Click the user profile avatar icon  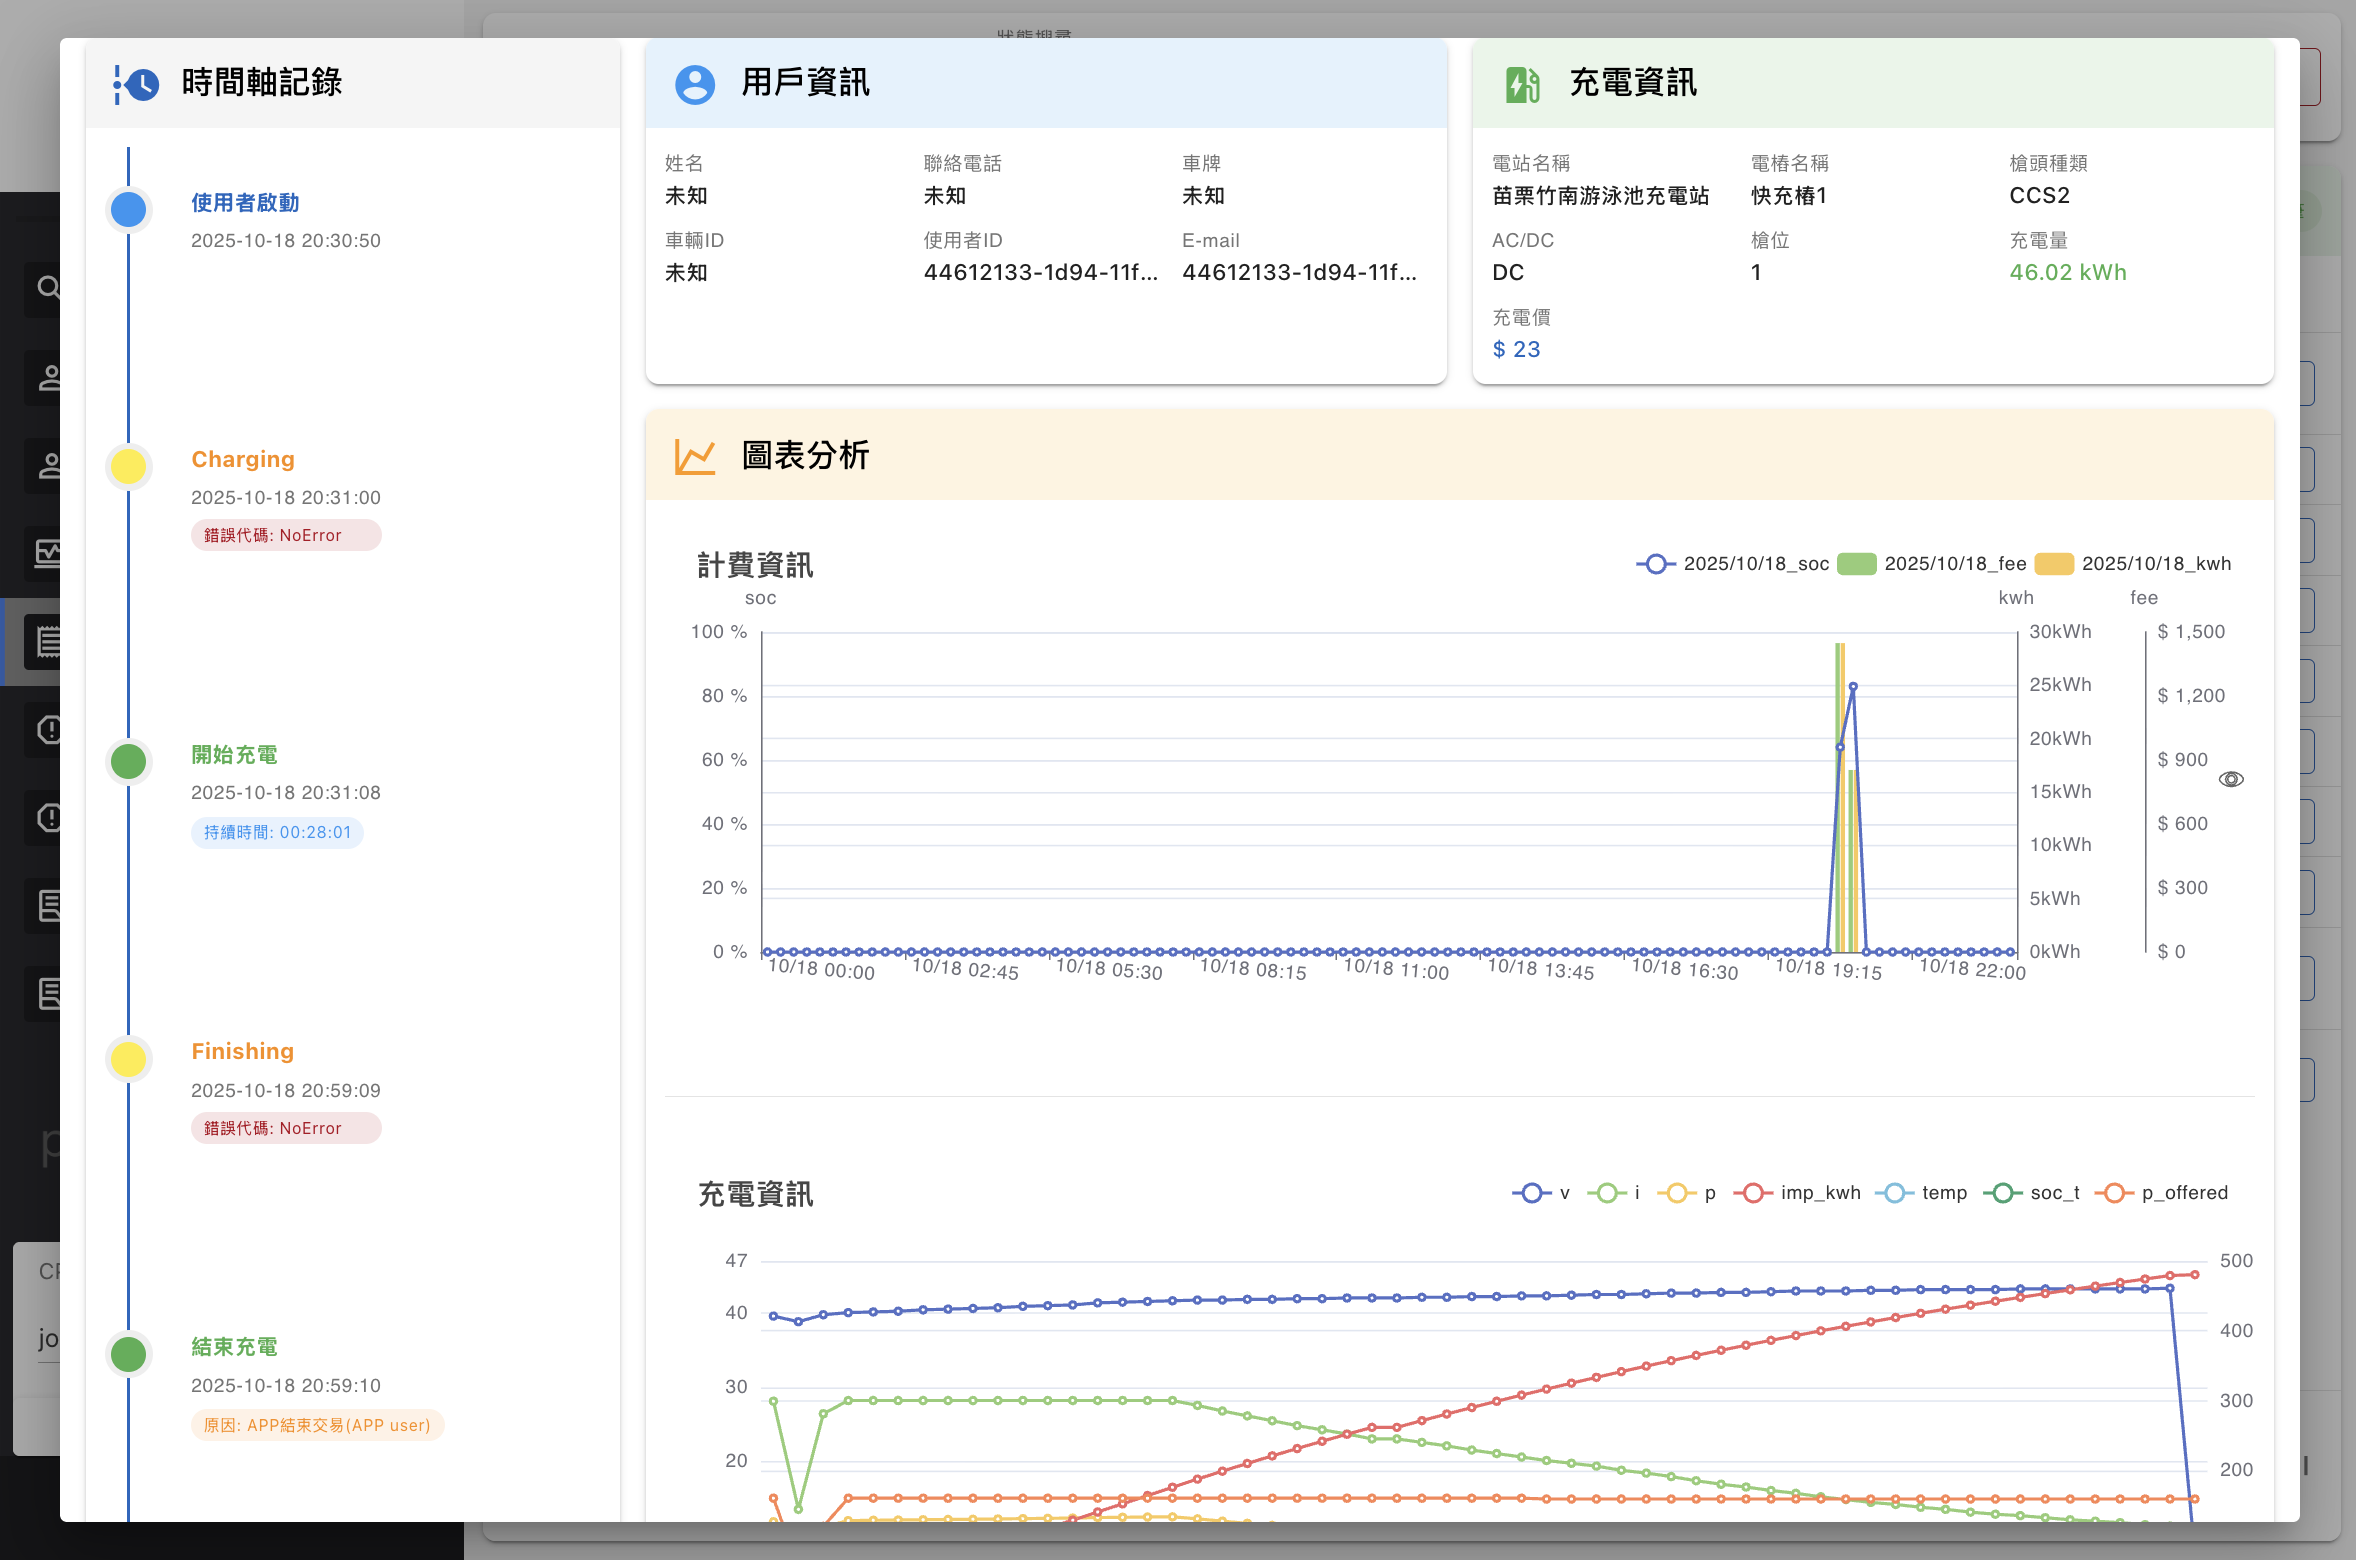point(695,84)
